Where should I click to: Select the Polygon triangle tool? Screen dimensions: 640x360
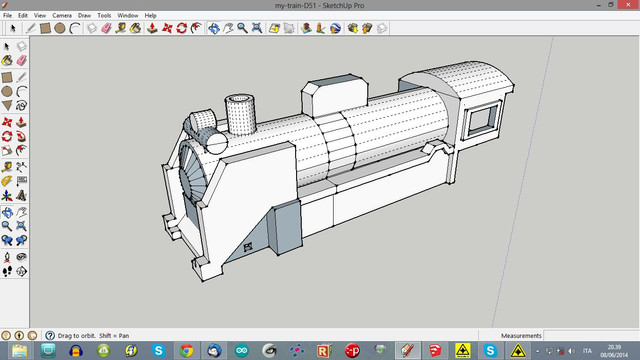[x=7, y=106]
